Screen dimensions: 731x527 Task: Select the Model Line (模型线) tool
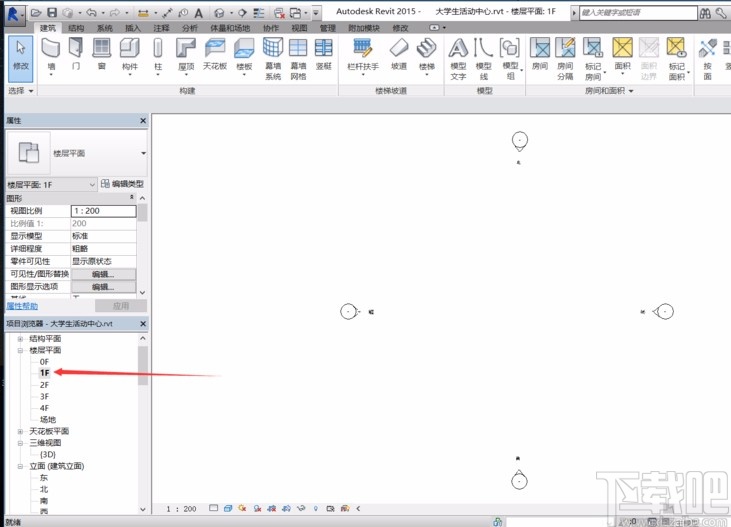coord(483,58)
